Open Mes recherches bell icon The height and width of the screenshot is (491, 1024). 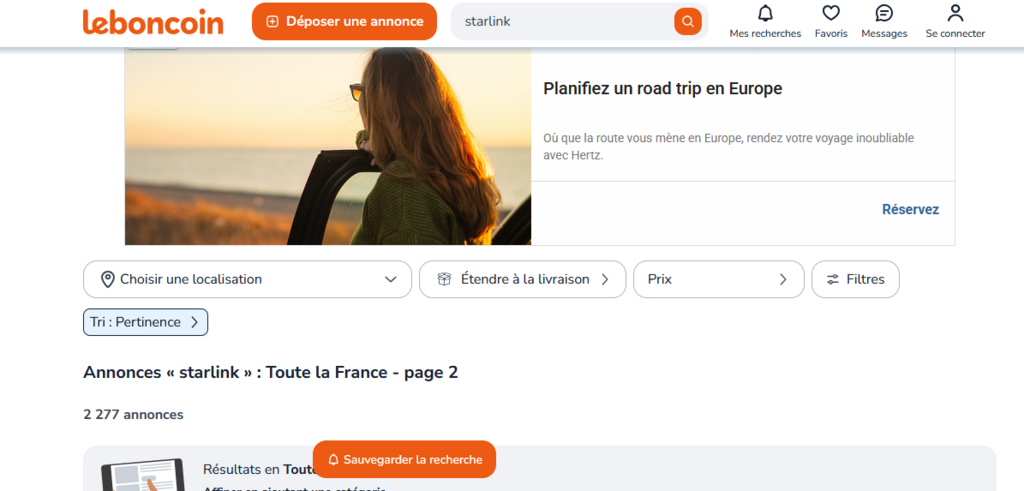tap(765, 13)
